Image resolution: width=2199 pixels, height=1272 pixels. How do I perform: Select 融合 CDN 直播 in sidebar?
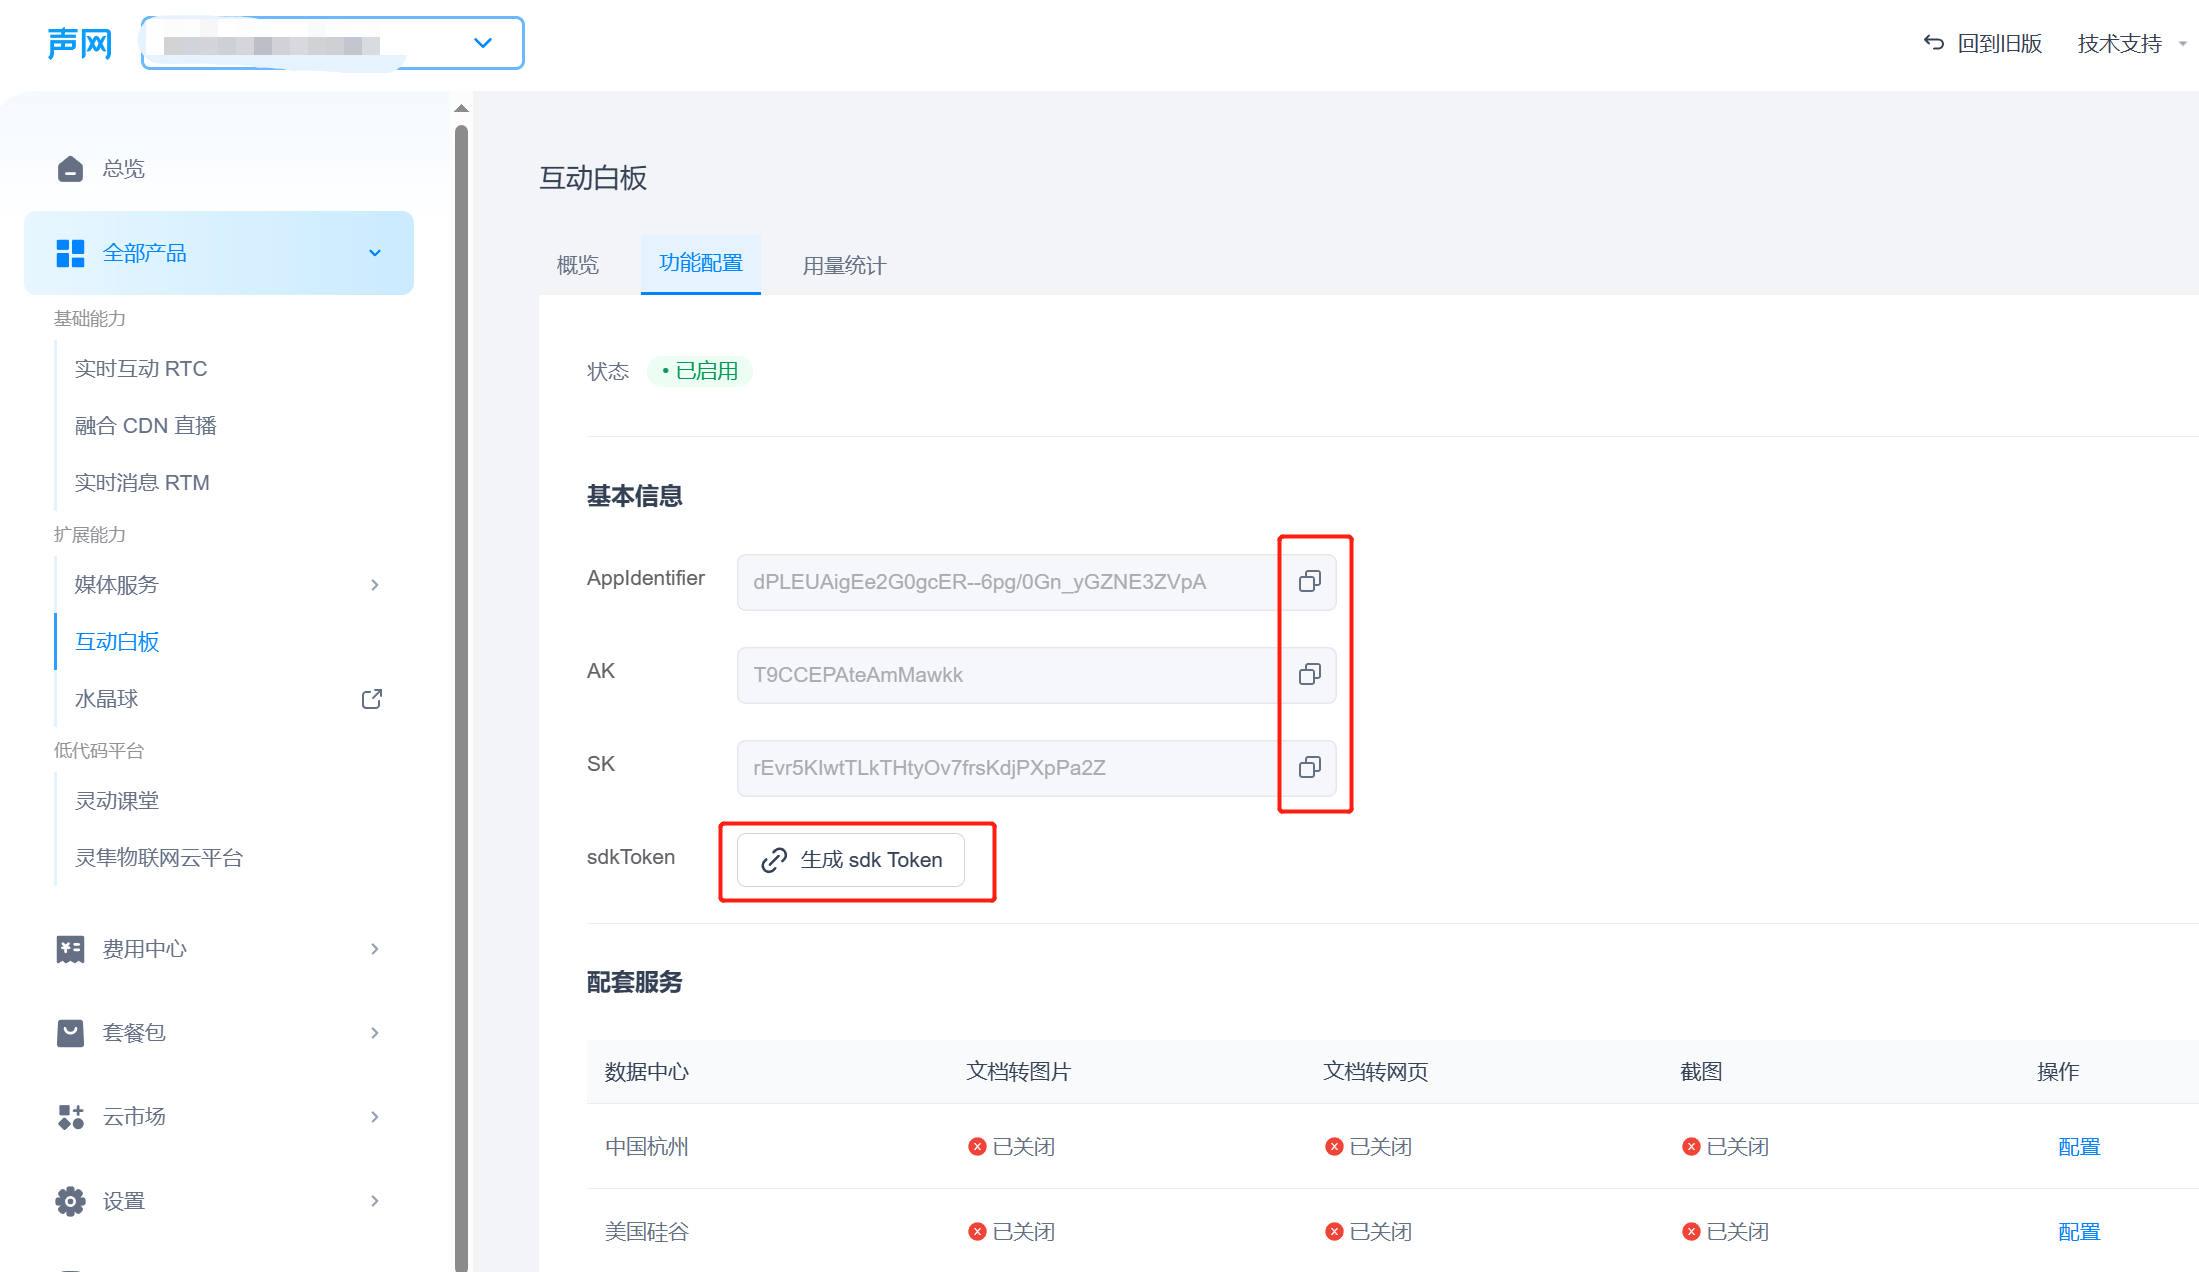(x=145, y=426)
